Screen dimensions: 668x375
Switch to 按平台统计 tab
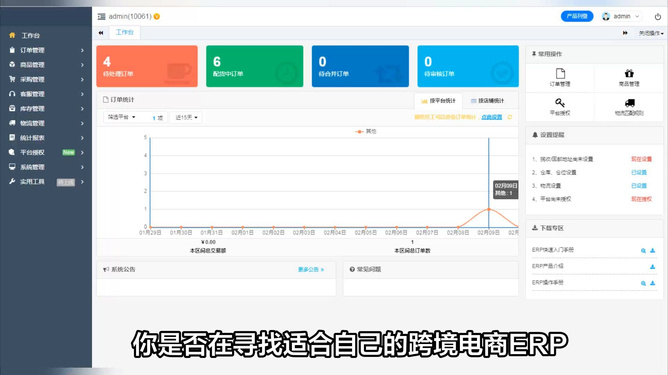(438, 101)
